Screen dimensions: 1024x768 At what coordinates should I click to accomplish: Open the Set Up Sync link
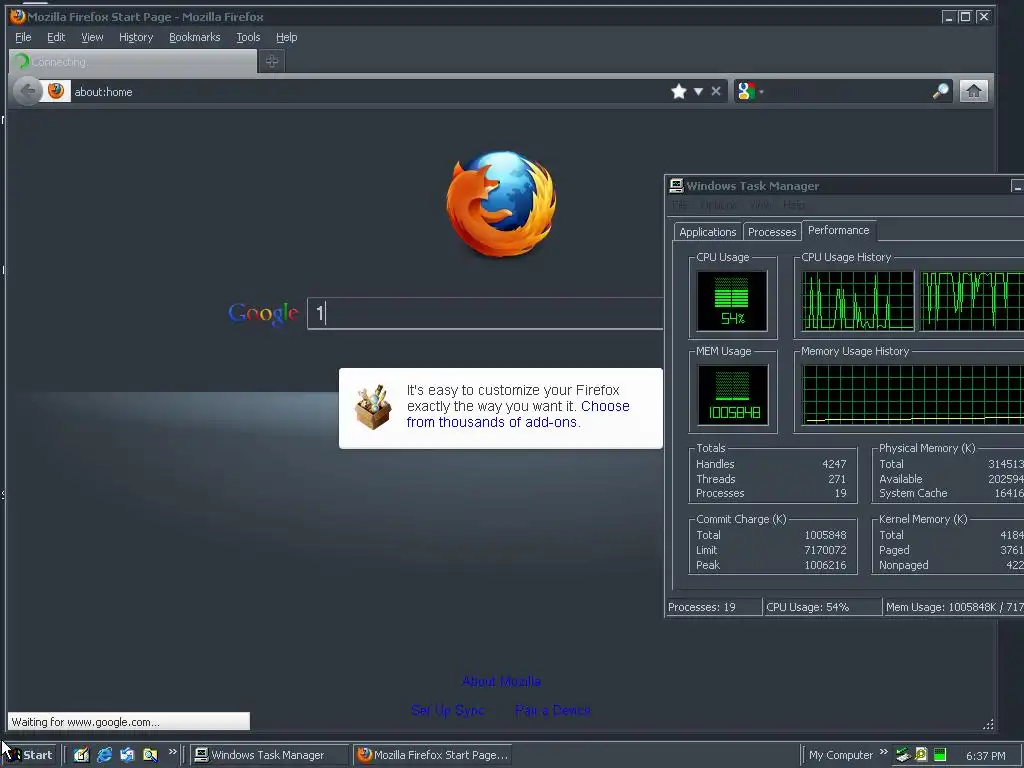click(x=447, y=710)
